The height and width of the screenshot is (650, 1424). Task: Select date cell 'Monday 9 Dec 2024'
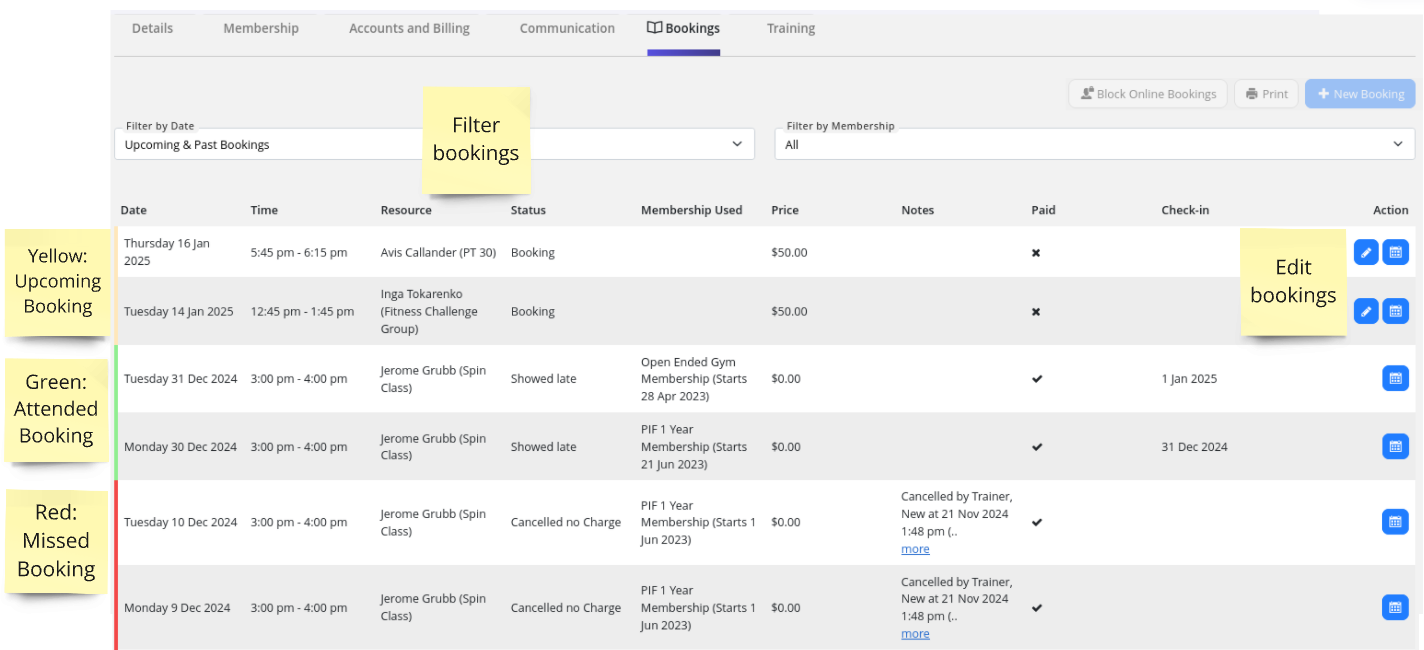tap(177, 608)
